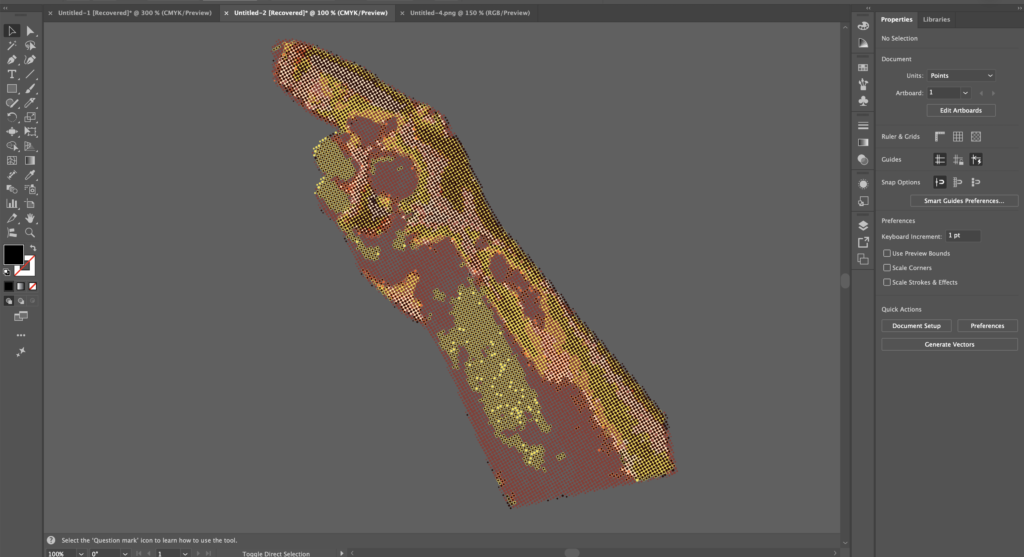Toggle Scale Strokes & Effects checkbox
The width and height of the screenshot is (1024, 557).
887,282
